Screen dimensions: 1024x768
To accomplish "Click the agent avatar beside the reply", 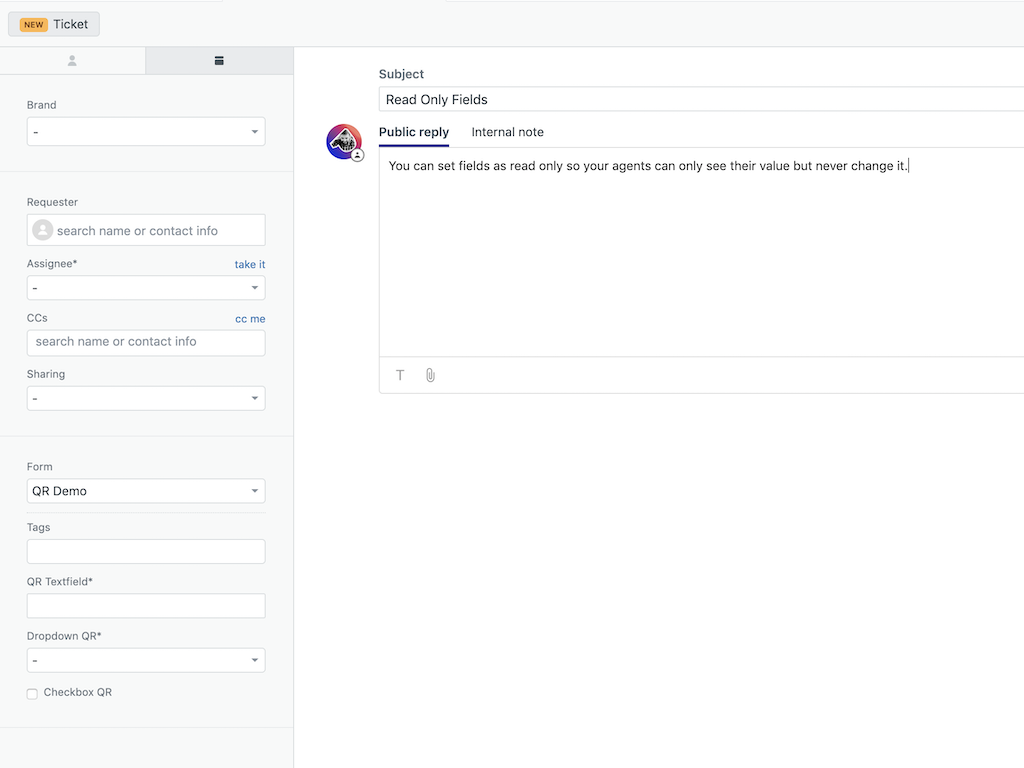I will (x=344, y=142).
